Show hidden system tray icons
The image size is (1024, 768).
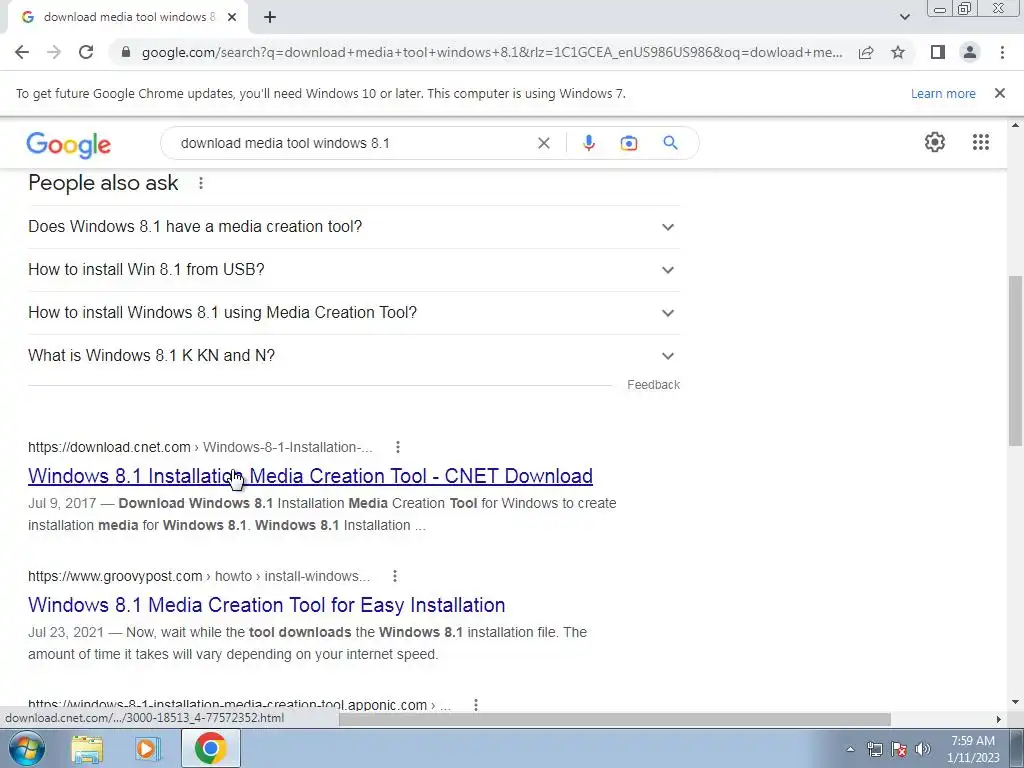point(850,749)
